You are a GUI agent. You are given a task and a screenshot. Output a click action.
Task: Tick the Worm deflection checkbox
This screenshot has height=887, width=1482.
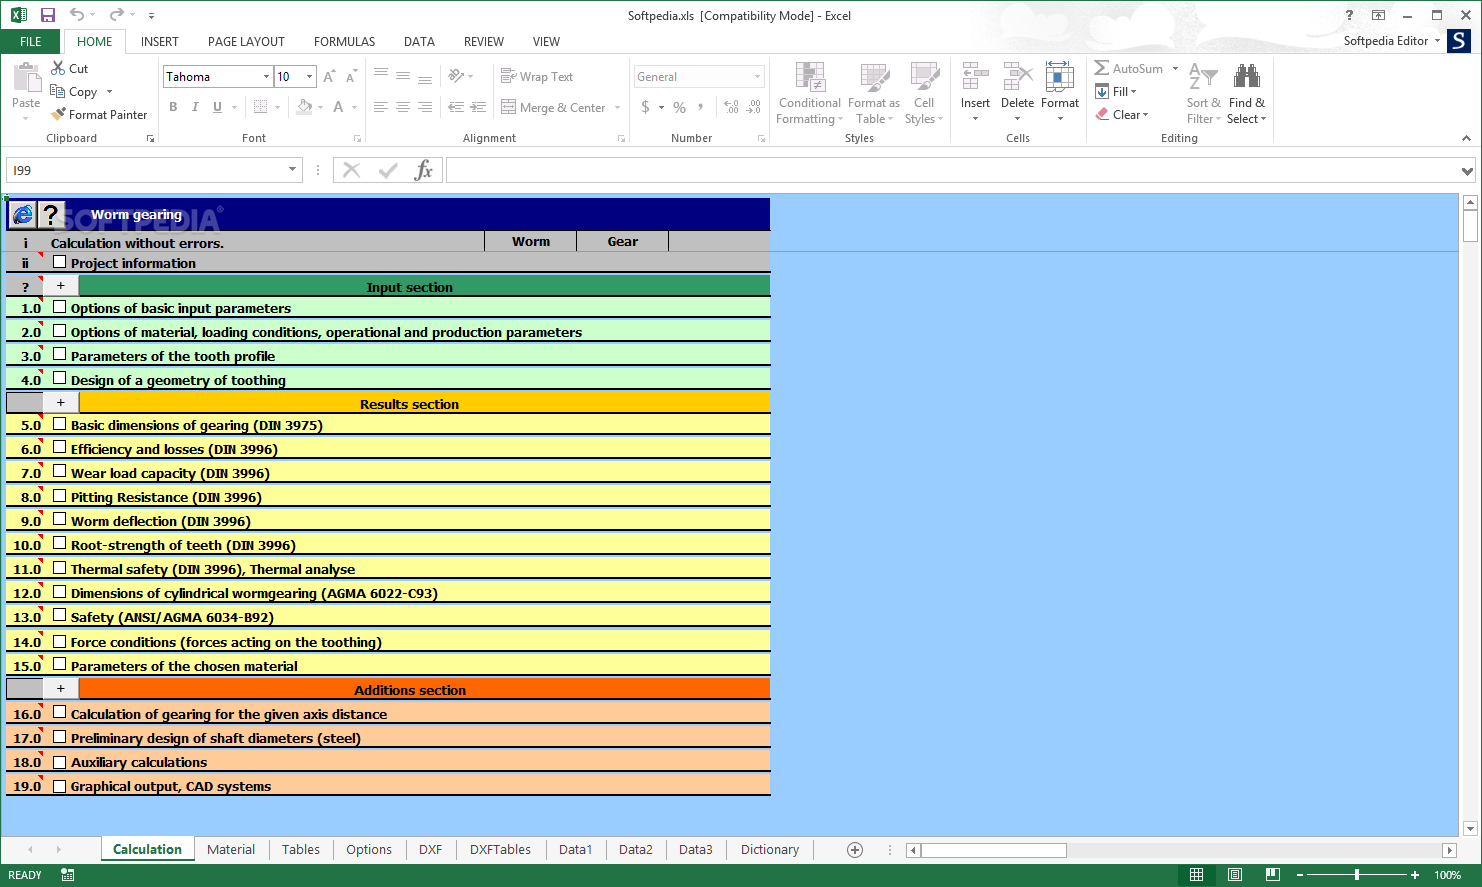click(60, 520)
